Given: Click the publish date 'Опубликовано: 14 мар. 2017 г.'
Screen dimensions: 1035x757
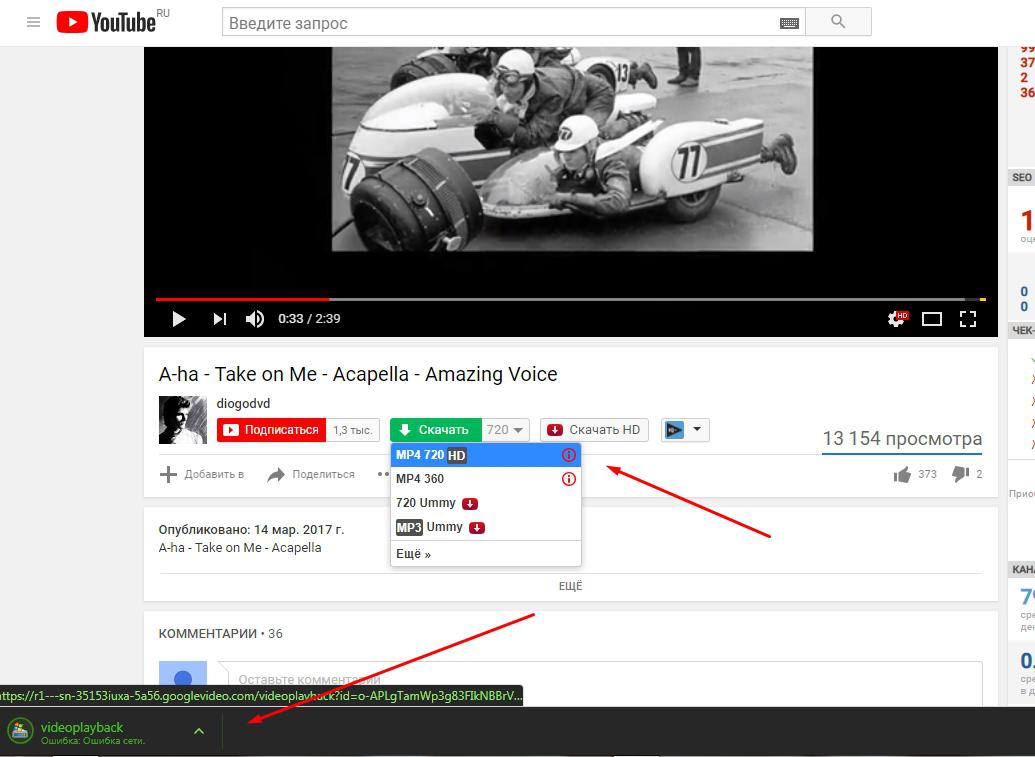Looking at the screenshot, I should pos(251,530).
